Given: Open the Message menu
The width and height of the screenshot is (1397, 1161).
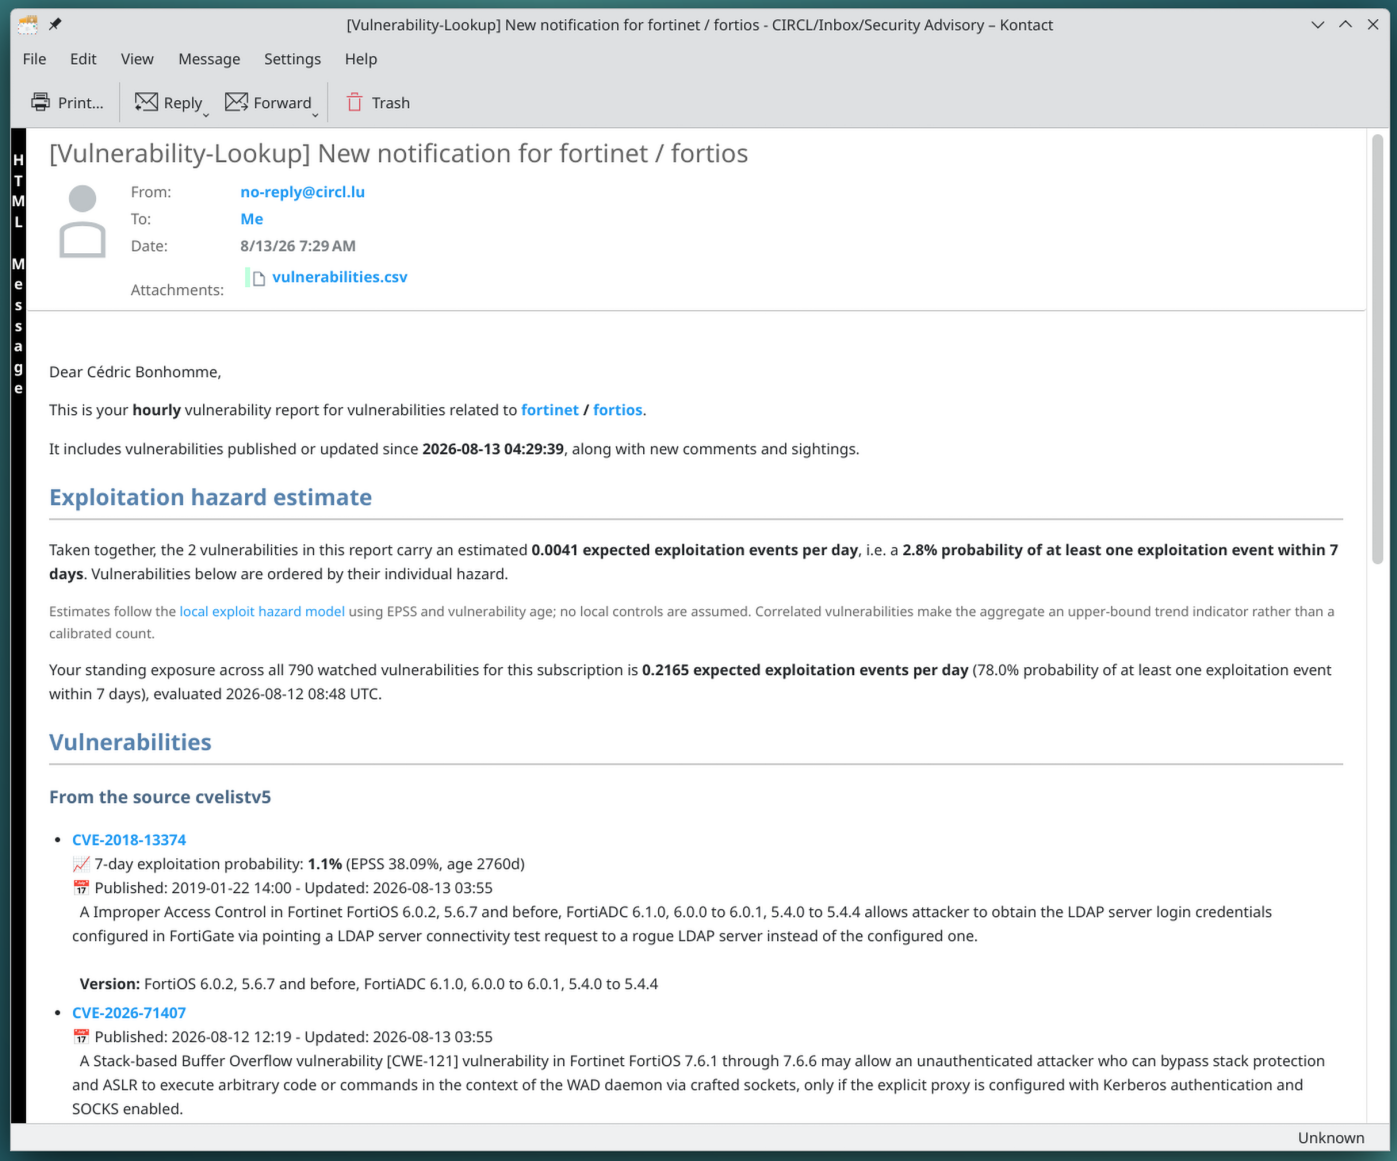Looking at the screenshot, I should (x=209, y=59).
